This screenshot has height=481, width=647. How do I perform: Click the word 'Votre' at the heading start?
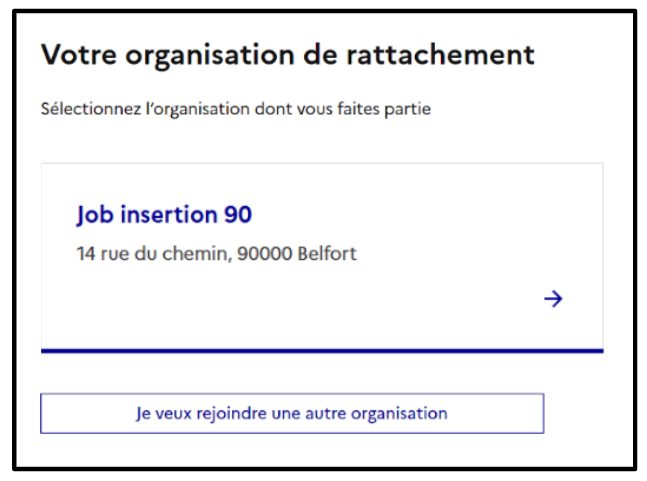click(79, 55)
